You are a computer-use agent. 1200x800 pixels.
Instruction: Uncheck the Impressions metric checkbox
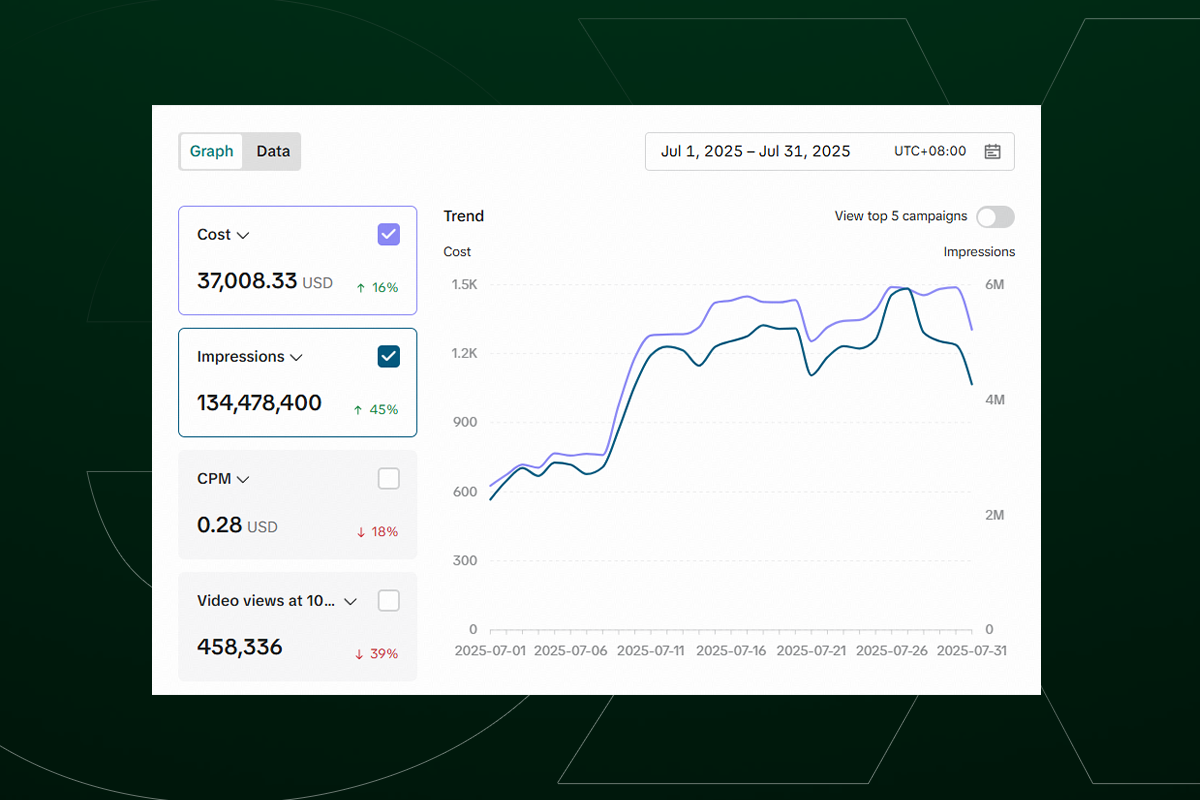coord(388,356)
